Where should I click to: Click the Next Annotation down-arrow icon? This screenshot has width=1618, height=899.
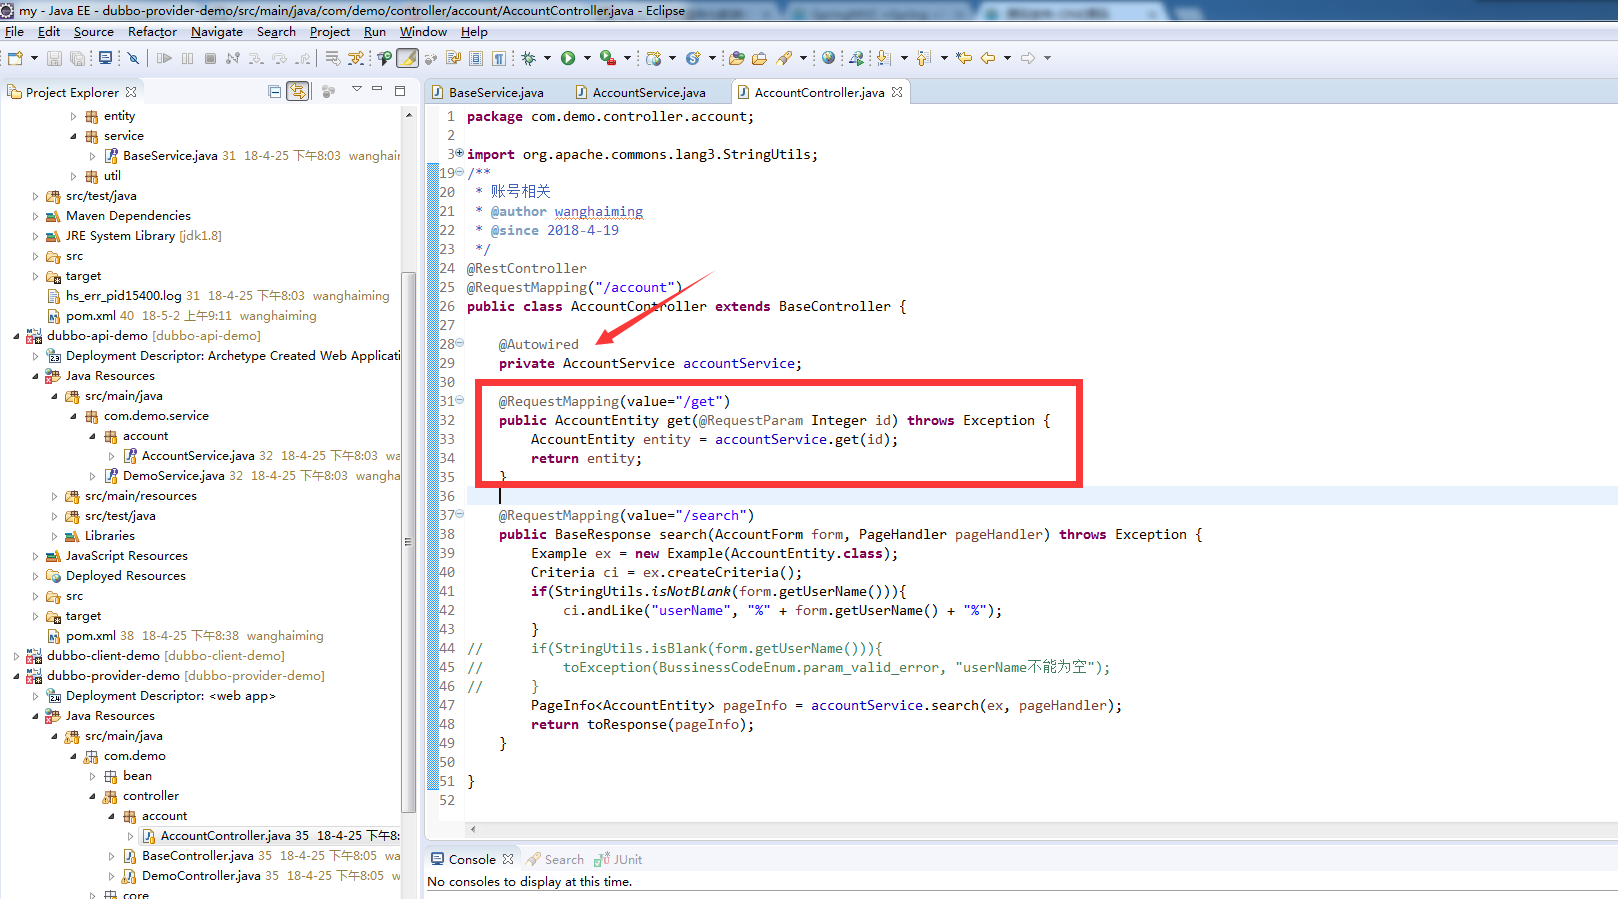(x=883, y=58)
